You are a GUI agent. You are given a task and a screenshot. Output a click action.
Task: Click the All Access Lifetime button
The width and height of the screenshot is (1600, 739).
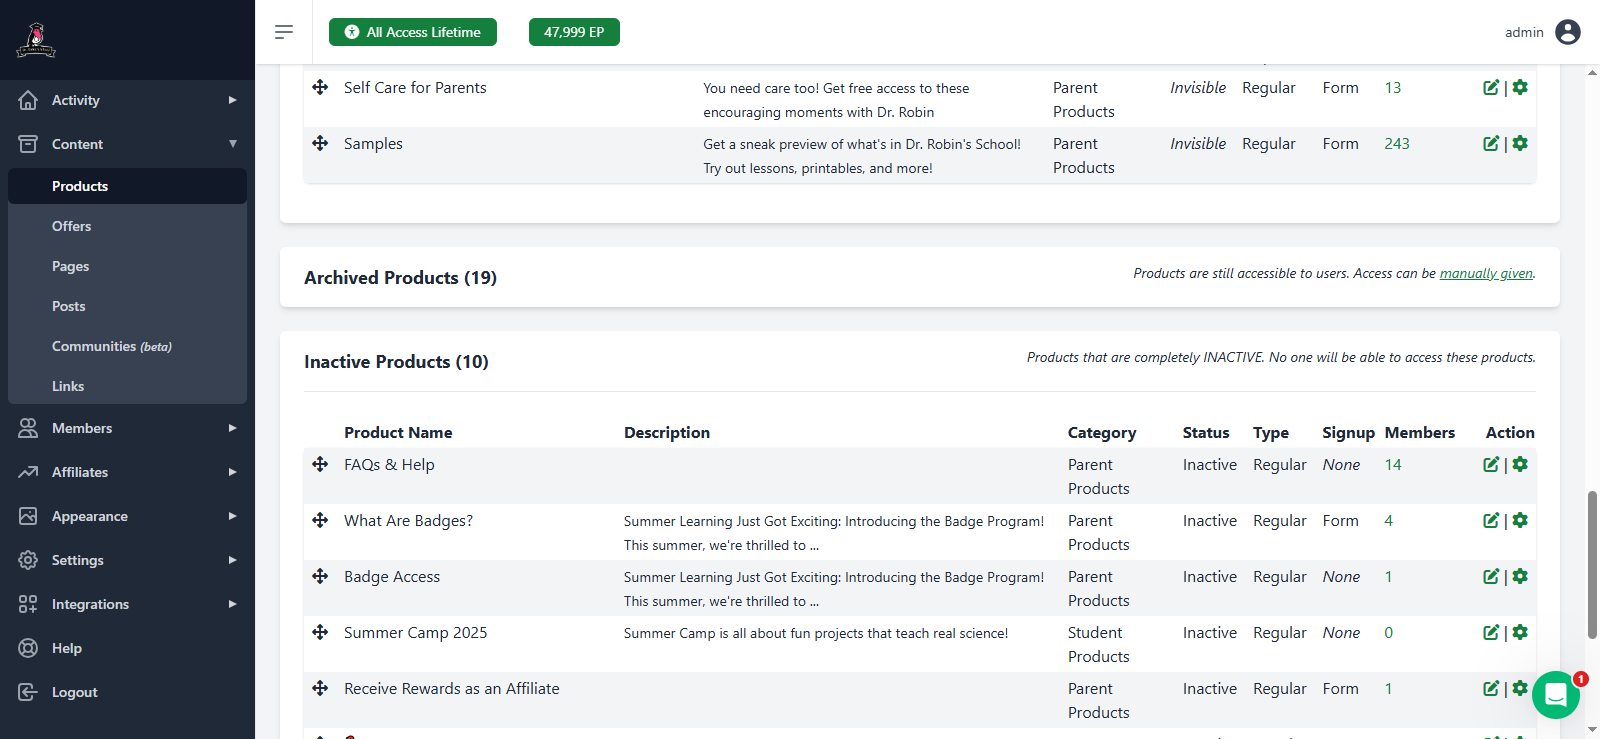(x=413, y=32)
